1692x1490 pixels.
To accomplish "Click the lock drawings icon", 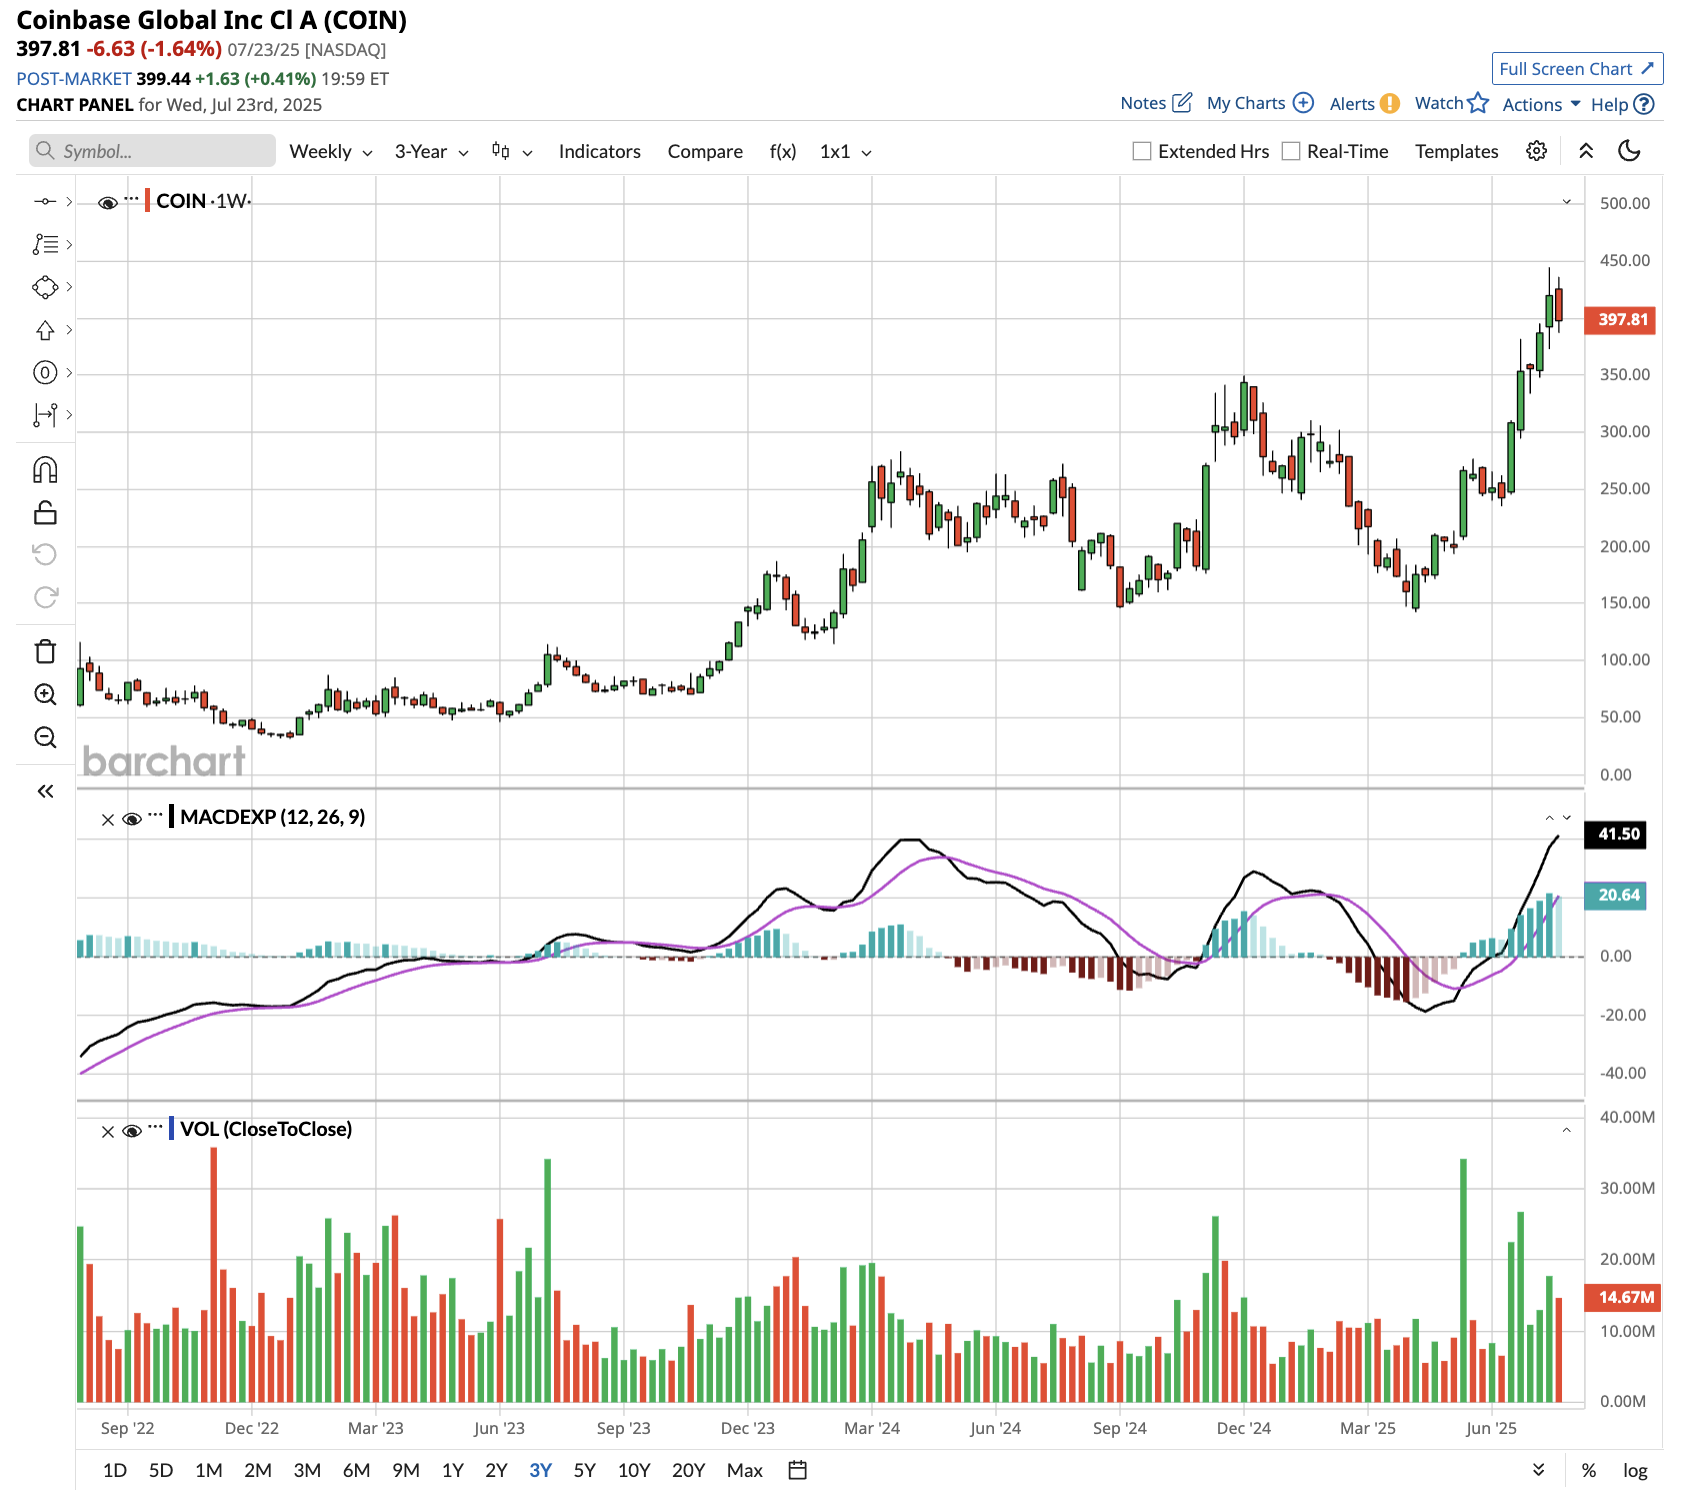I will 45,513.
